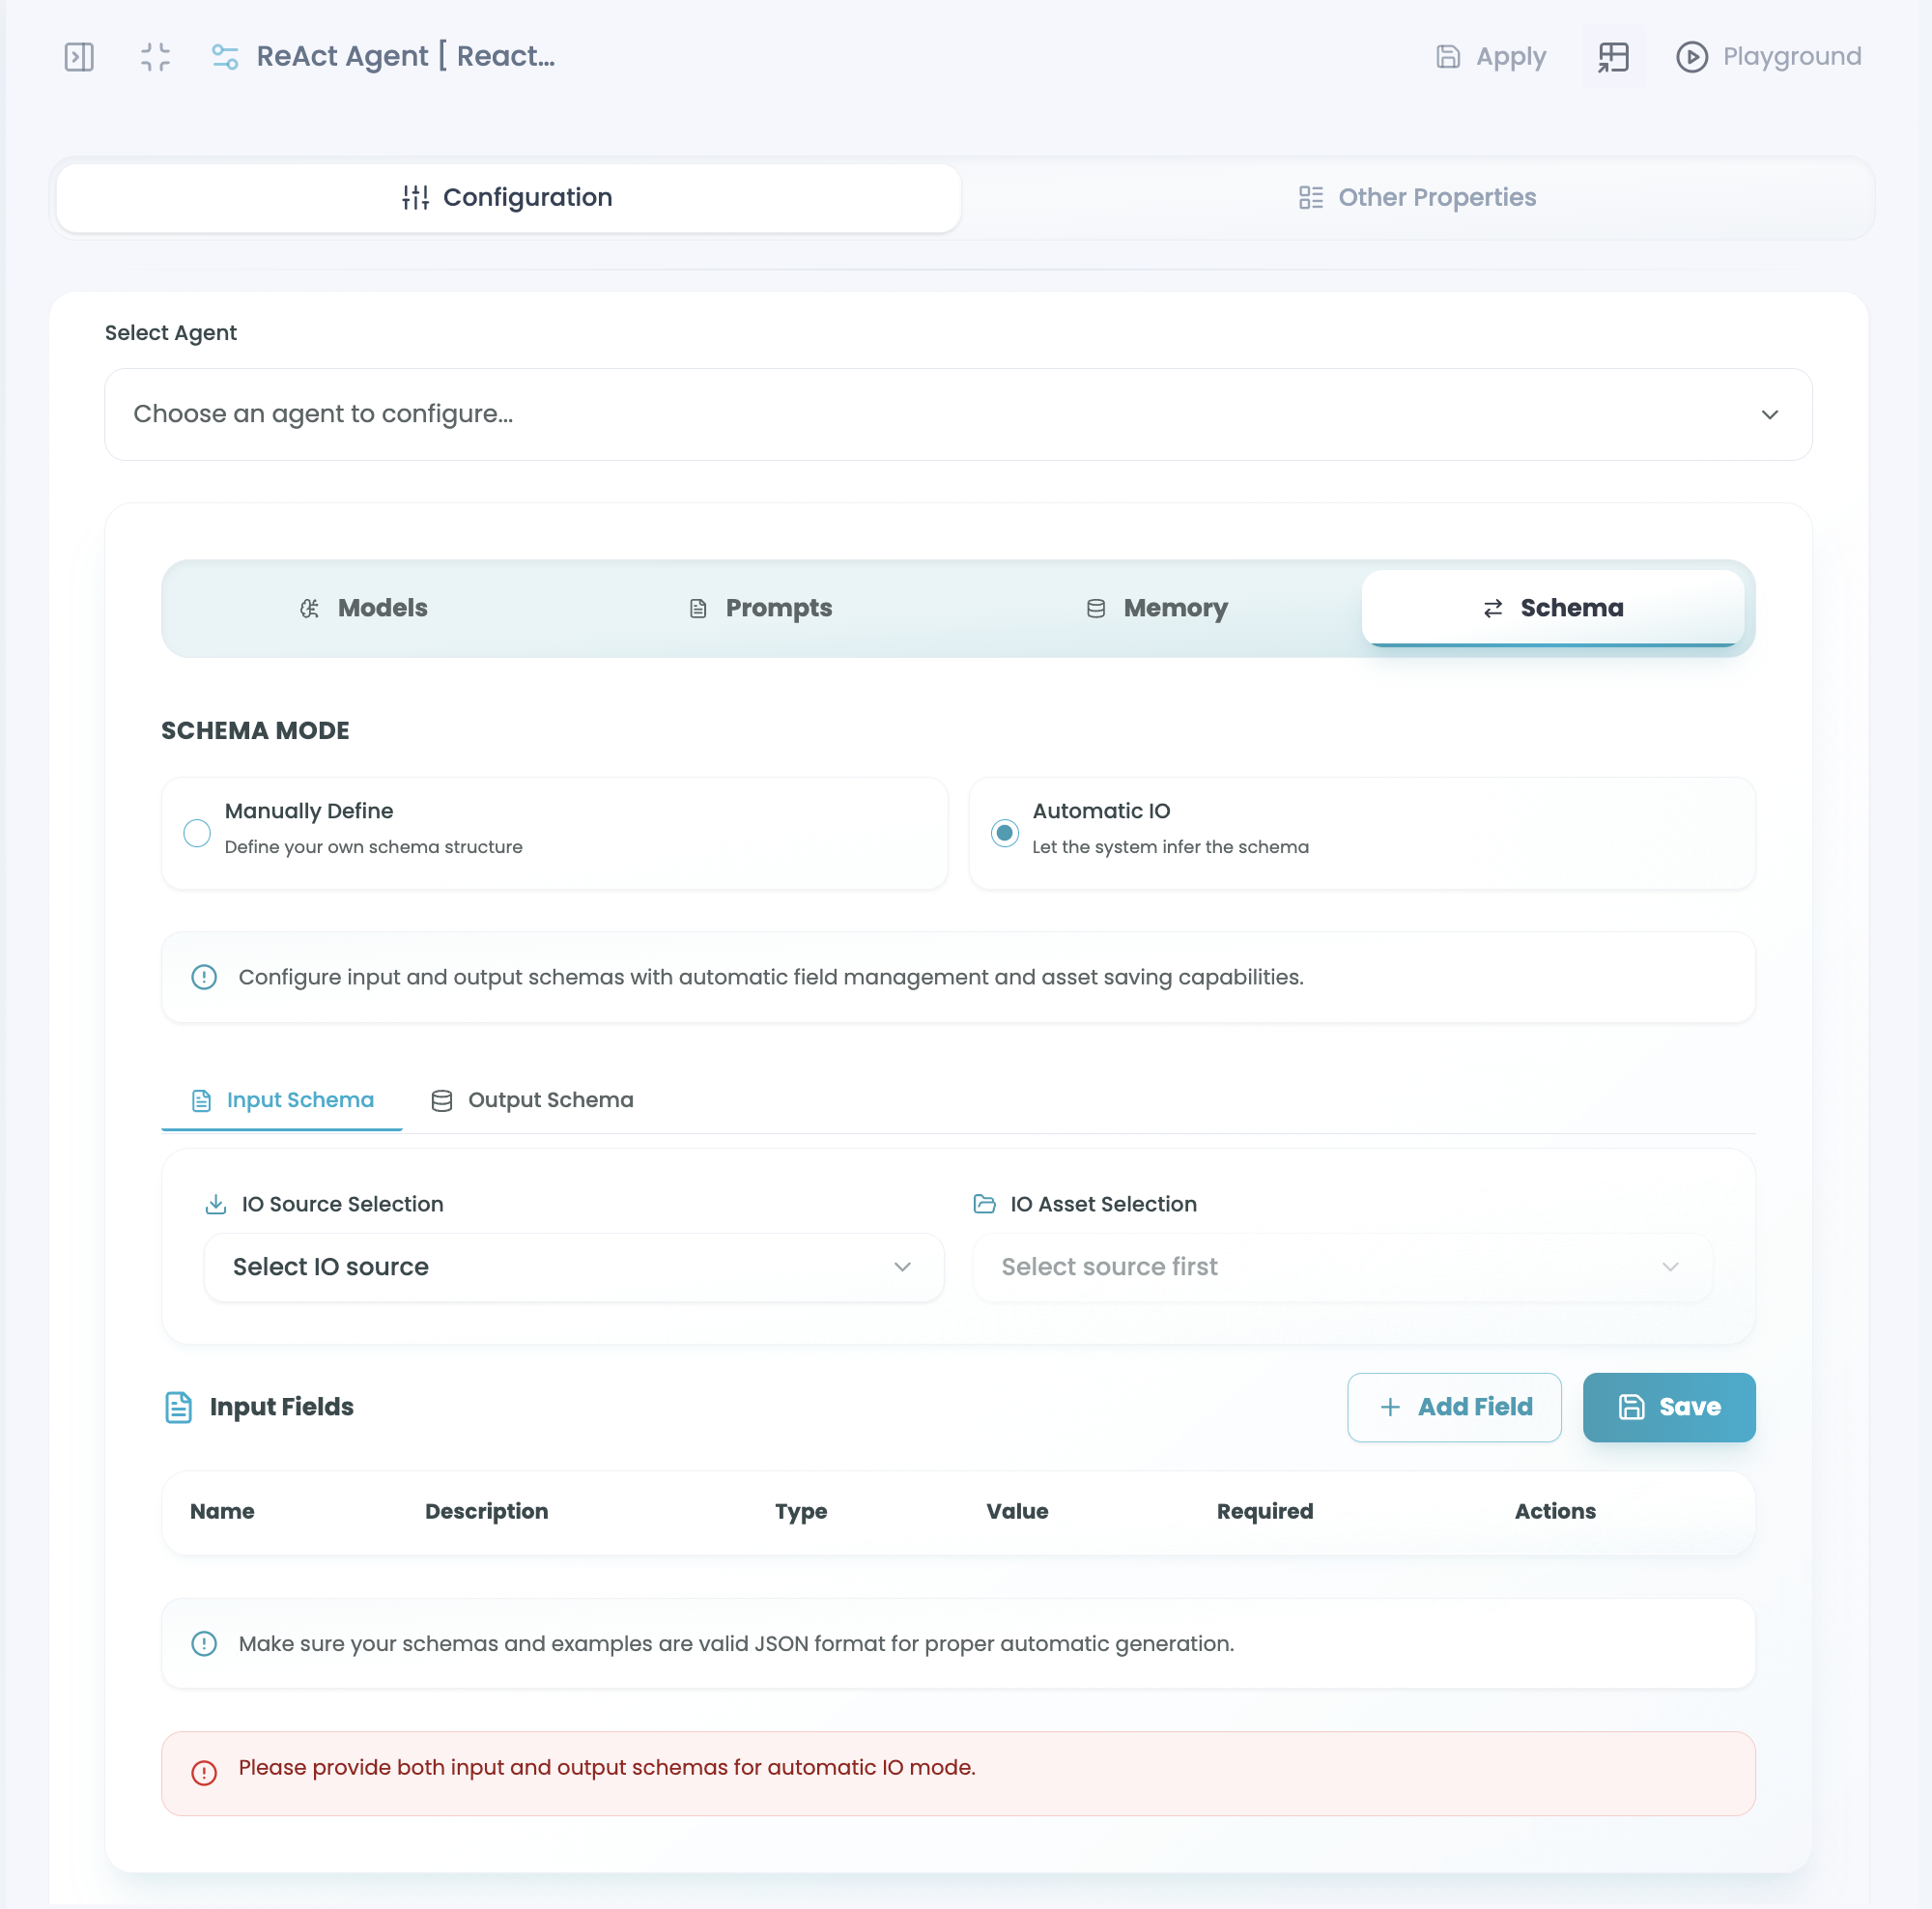Select the Manually Define radio button
This screenshot has width=1932, height=1909.
197,833
